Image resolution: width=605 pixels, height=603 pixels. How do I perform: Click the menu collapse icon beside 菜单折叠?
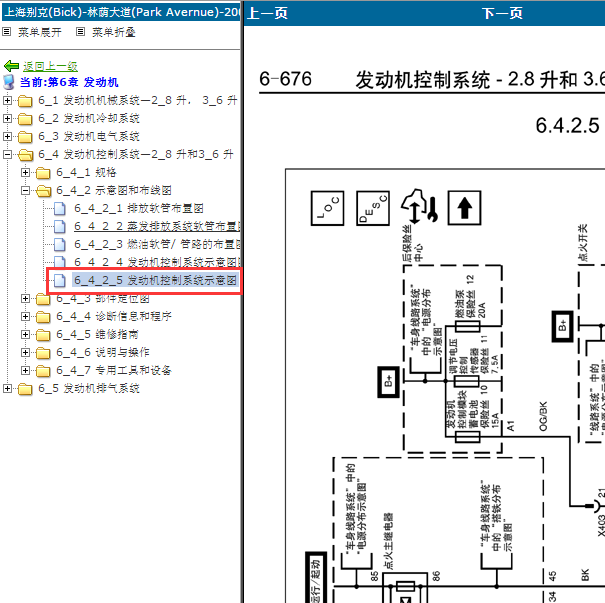pyautogui.click(x=80, y=32)
